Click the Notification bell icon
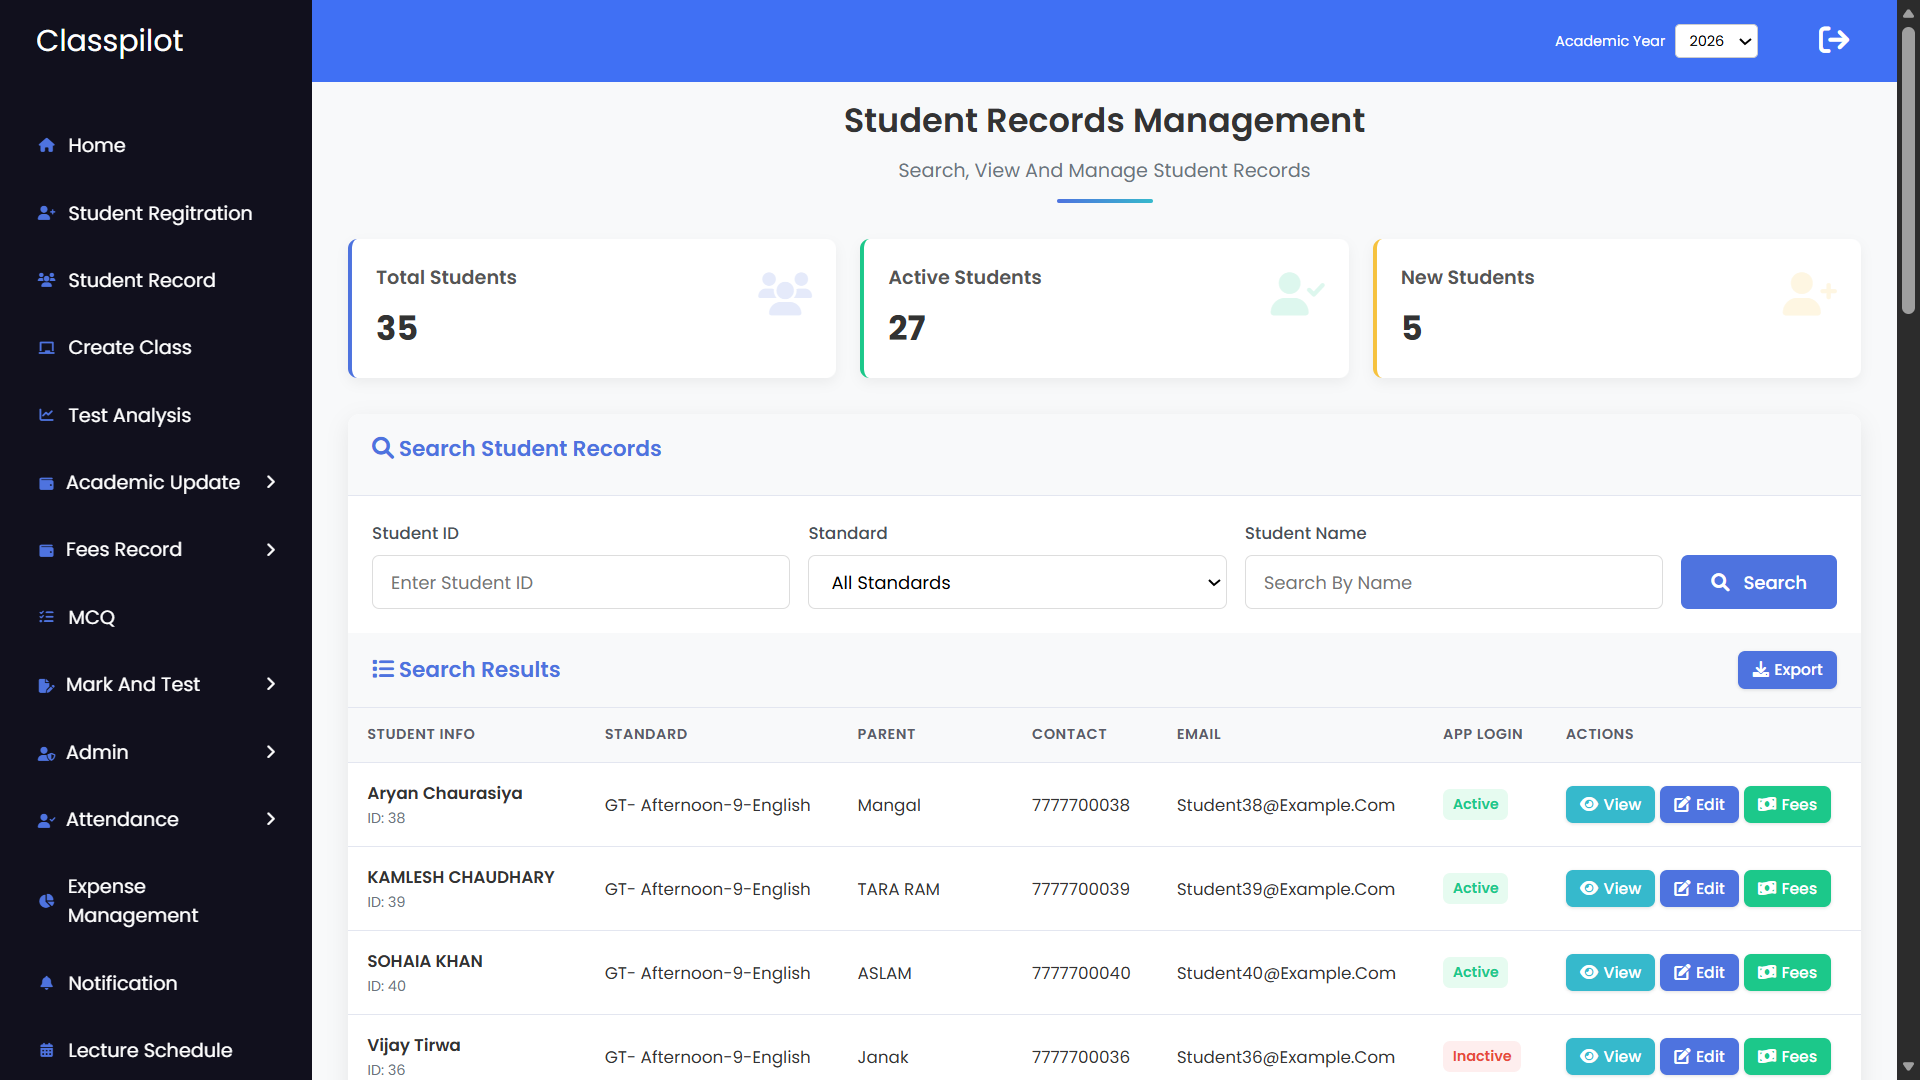The width and height of the screenshot is (1920, 1080). (x=46, y=983)
